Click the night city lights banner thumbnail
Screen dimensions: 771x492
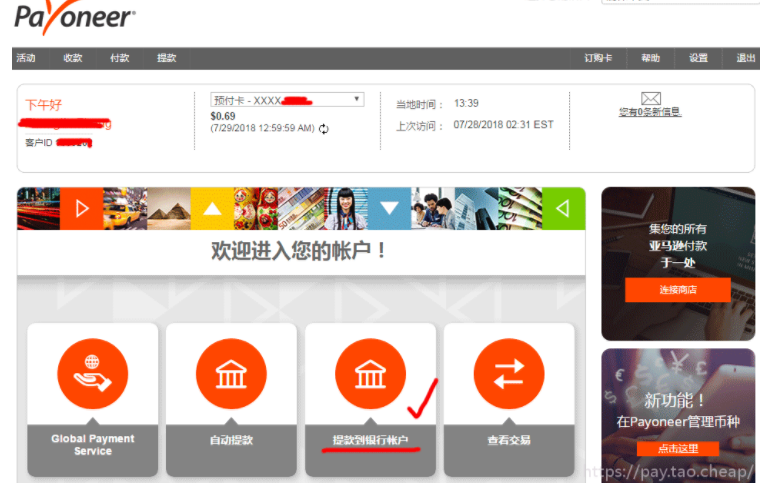[38, 208]
